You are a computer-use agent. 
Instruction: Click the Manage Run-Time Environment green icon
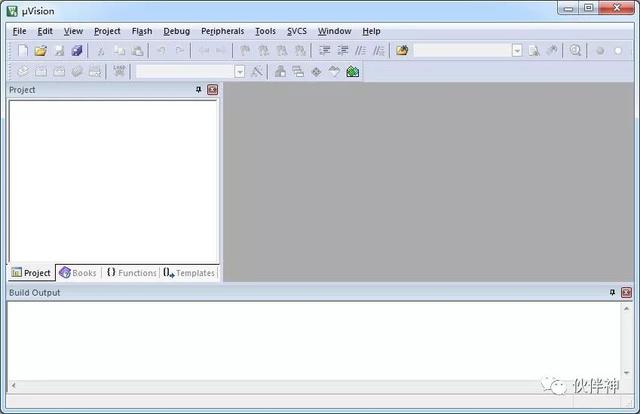pos(352,71)
